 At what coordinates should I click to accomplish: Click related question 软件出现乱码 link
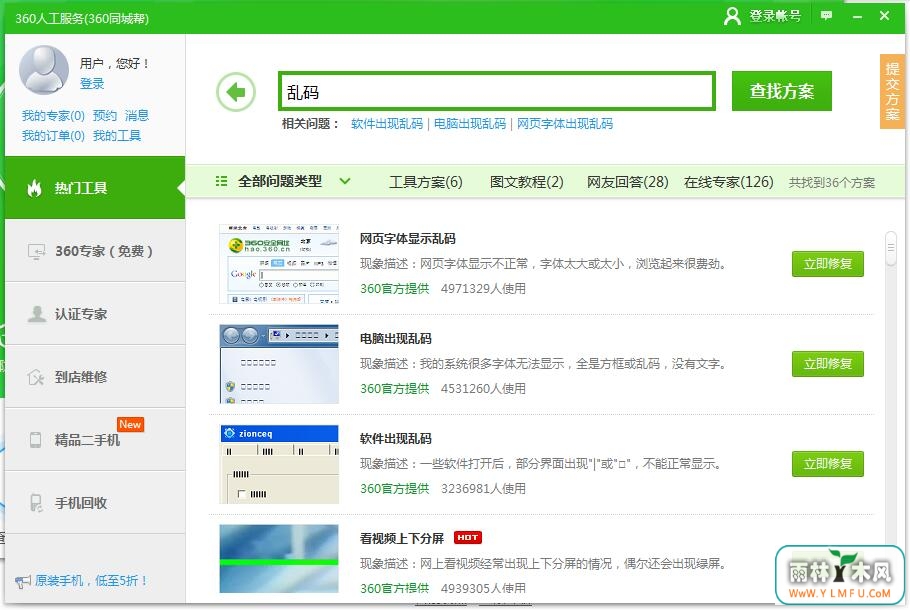click(387, 124)
